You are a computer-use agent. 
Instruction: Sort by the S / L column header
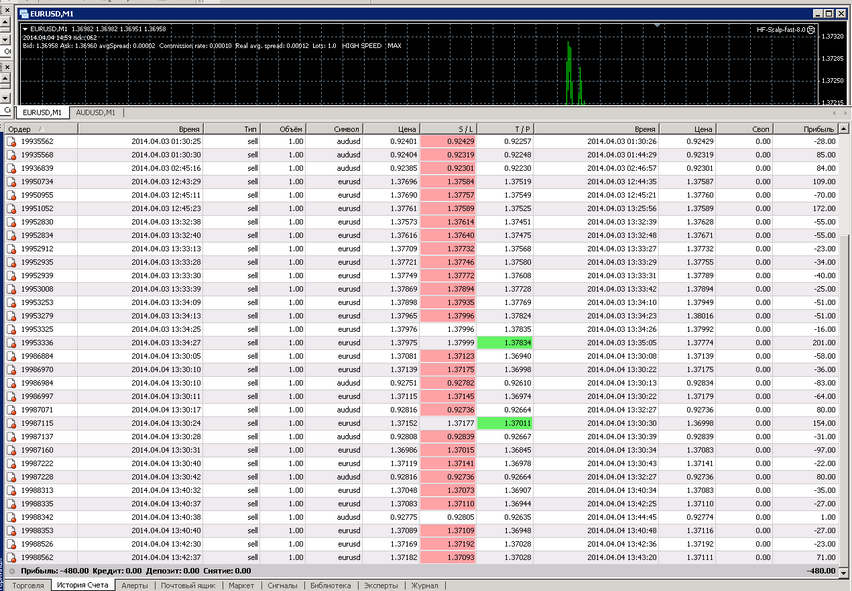[x=448, y=129]
